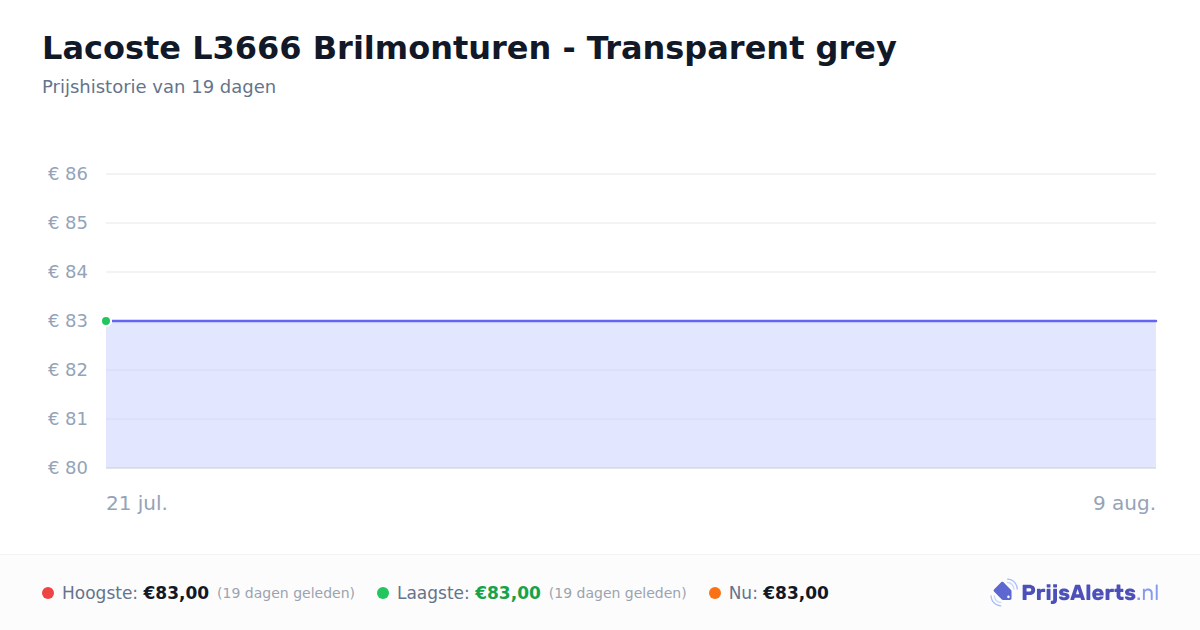Click the orange Nu indicator dot
Viewport: 1200px width, 630px height.
[715, 593]
